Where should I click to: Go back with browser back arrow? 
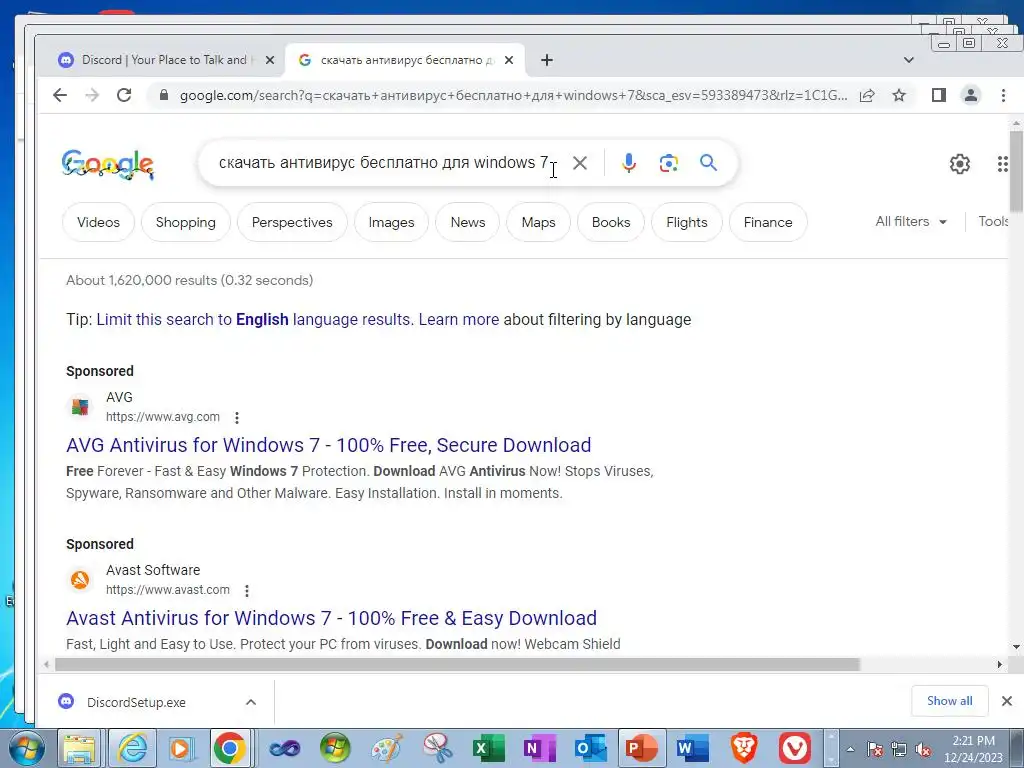[60, 95]
